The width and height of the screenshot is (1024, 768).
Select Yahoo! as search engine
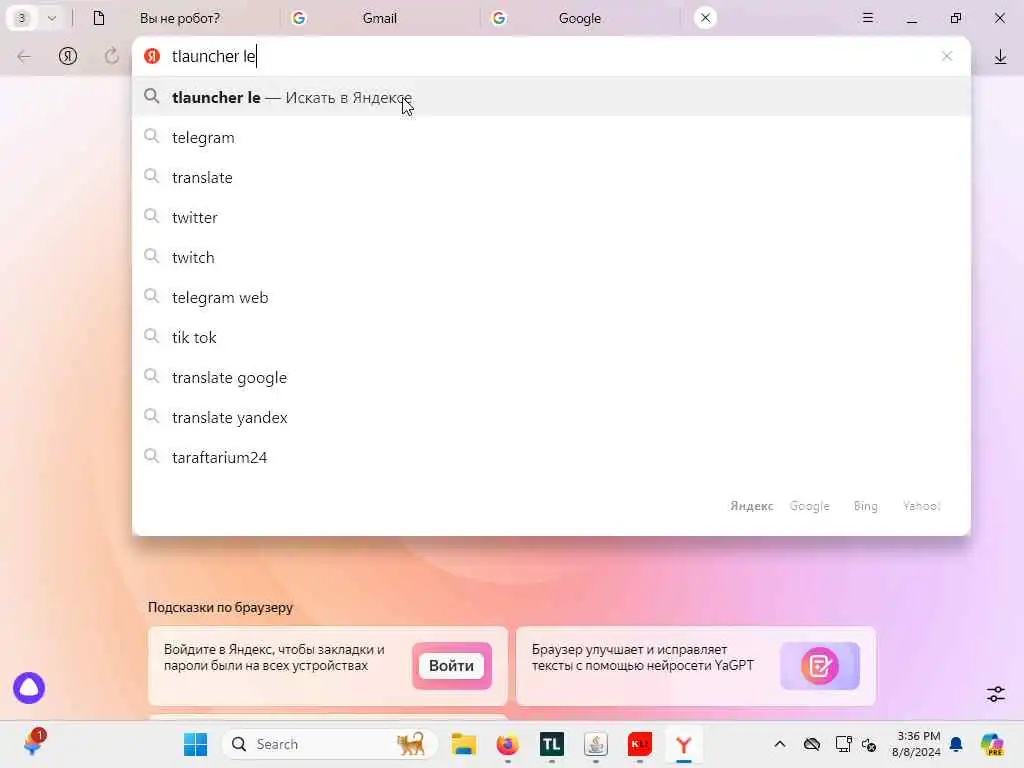point(921,505)
